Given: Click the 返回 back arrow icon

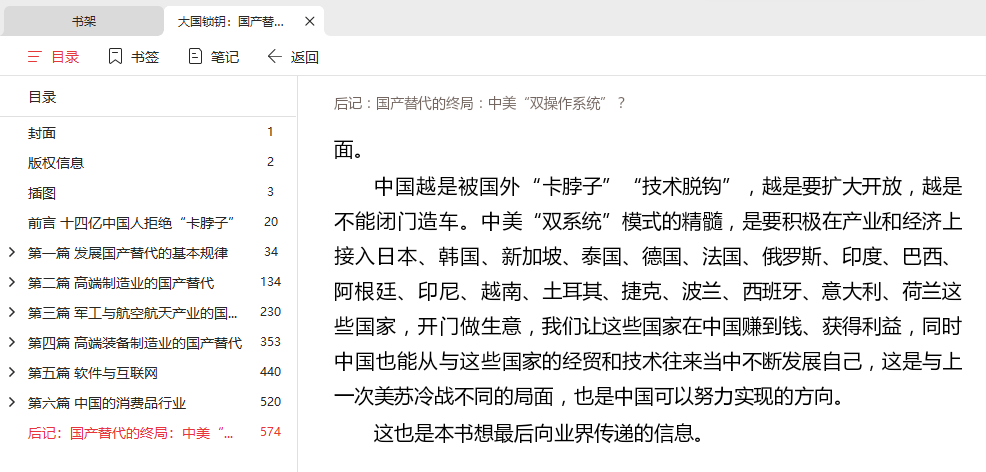Looking at the screenshot, I should [275, 57].
